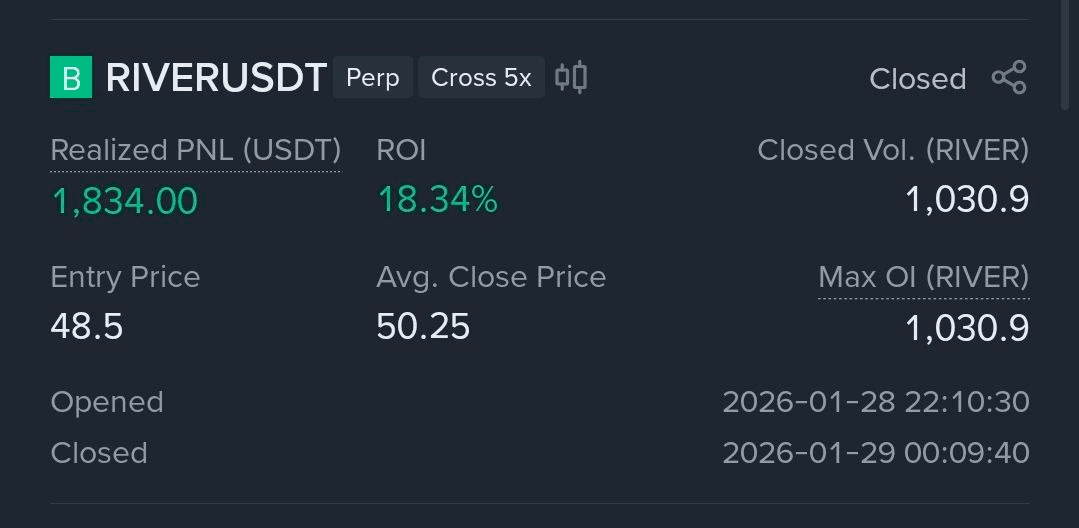Click the Closed Vol. (RIVER) label
1079x528 pixels.
[x=893, y=150]
